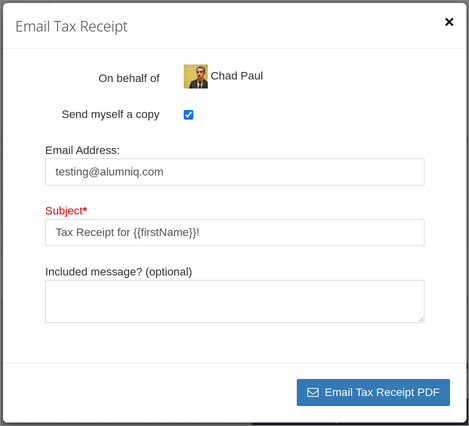The width and height of the screenshot is (469, 426).
Task: Click the 'Included message? (optional)' label
Action: tap(119, 272)
